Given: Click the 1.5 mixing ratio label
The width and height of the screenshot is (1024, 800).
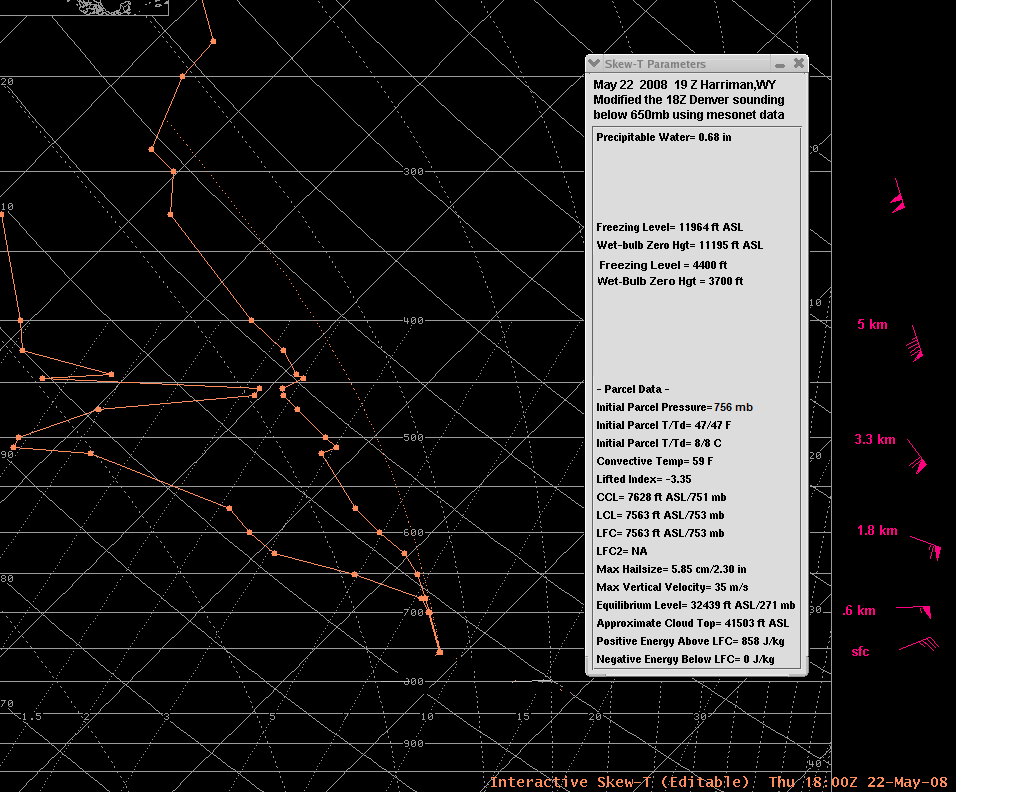Looking at the screenshot, I should pos(31,717).
